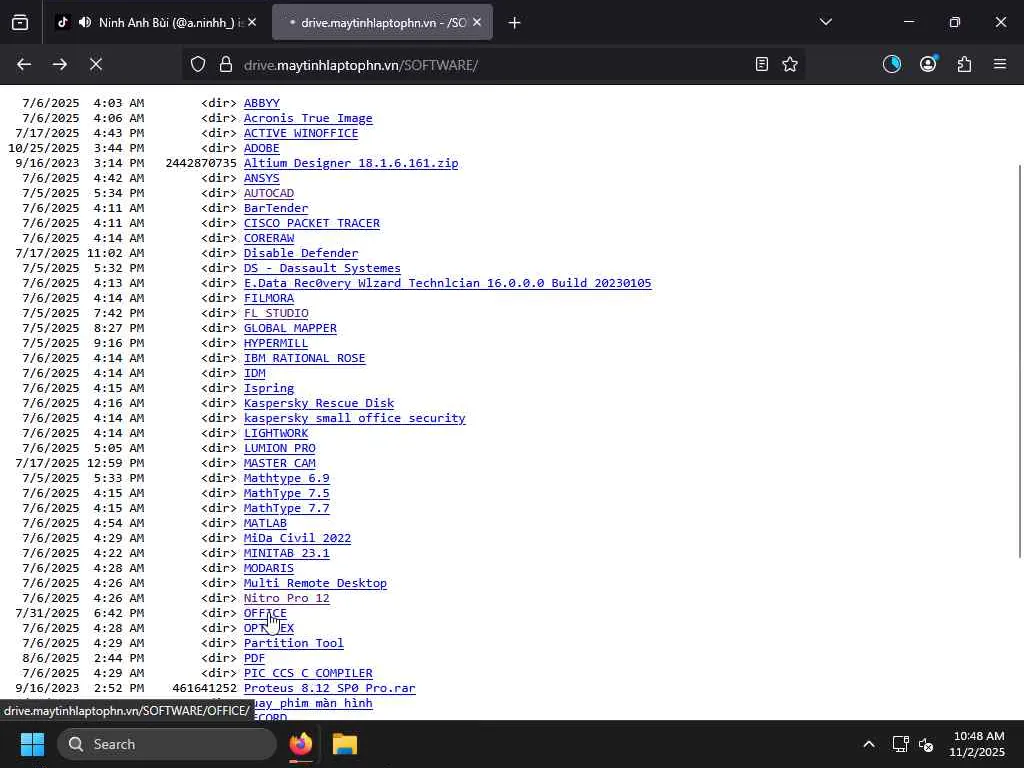Open MathType 7.5 folder
Screen dimensions: 1024x768
pyautogui.click(x=286, y=494)
